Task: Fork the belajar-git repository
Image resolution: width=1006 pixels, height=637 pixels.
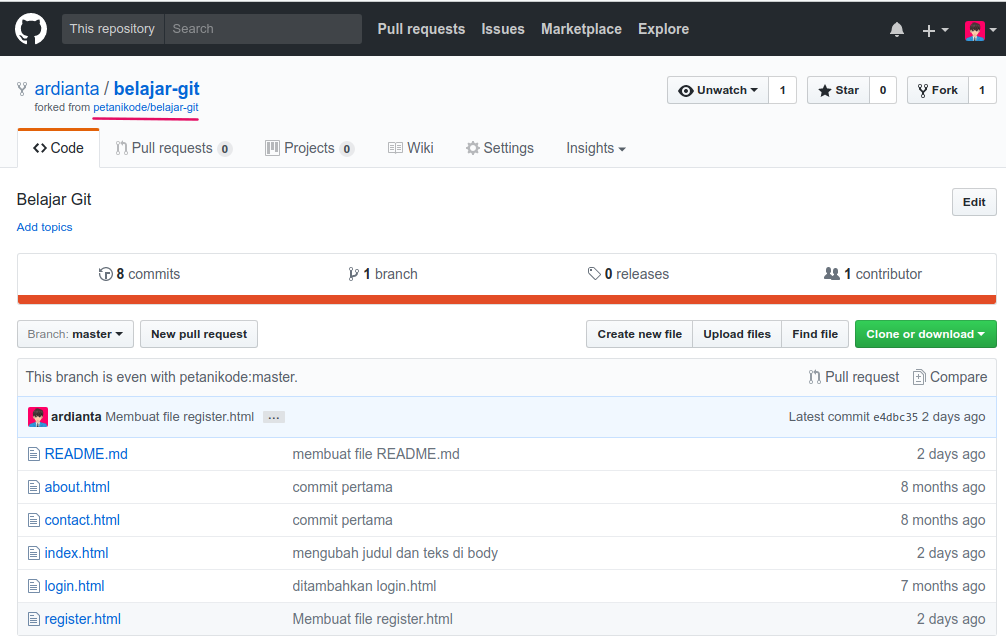Action: tap(936, 90)
